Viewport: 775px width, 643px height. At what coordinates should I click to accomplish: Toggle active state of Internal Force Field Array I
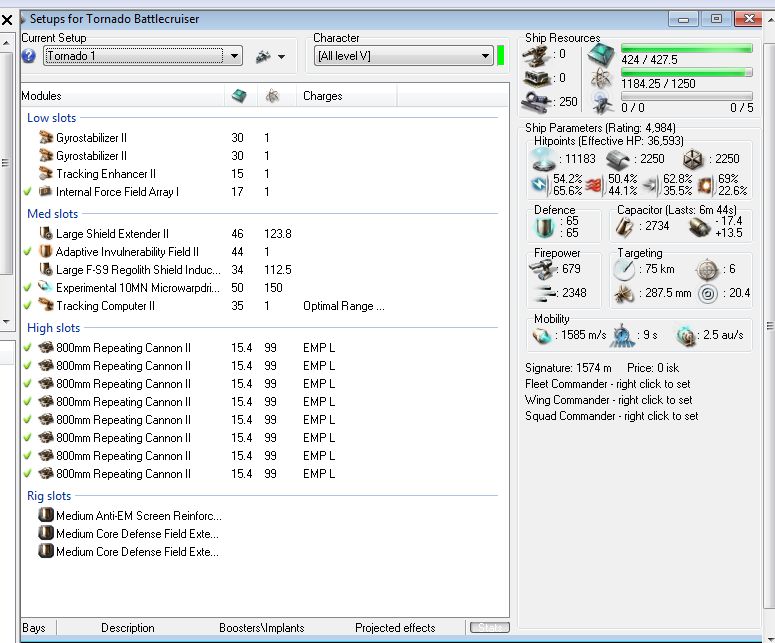point(28,191)
